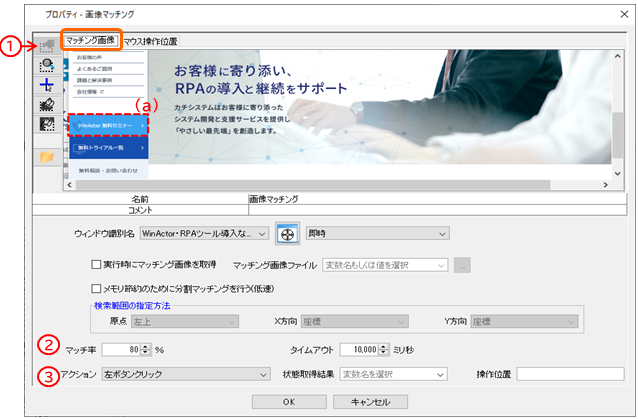Click the 名前 field showing 画像マッチング
The width and height of the screenshot is (638, 419).
tap(437, 199)
